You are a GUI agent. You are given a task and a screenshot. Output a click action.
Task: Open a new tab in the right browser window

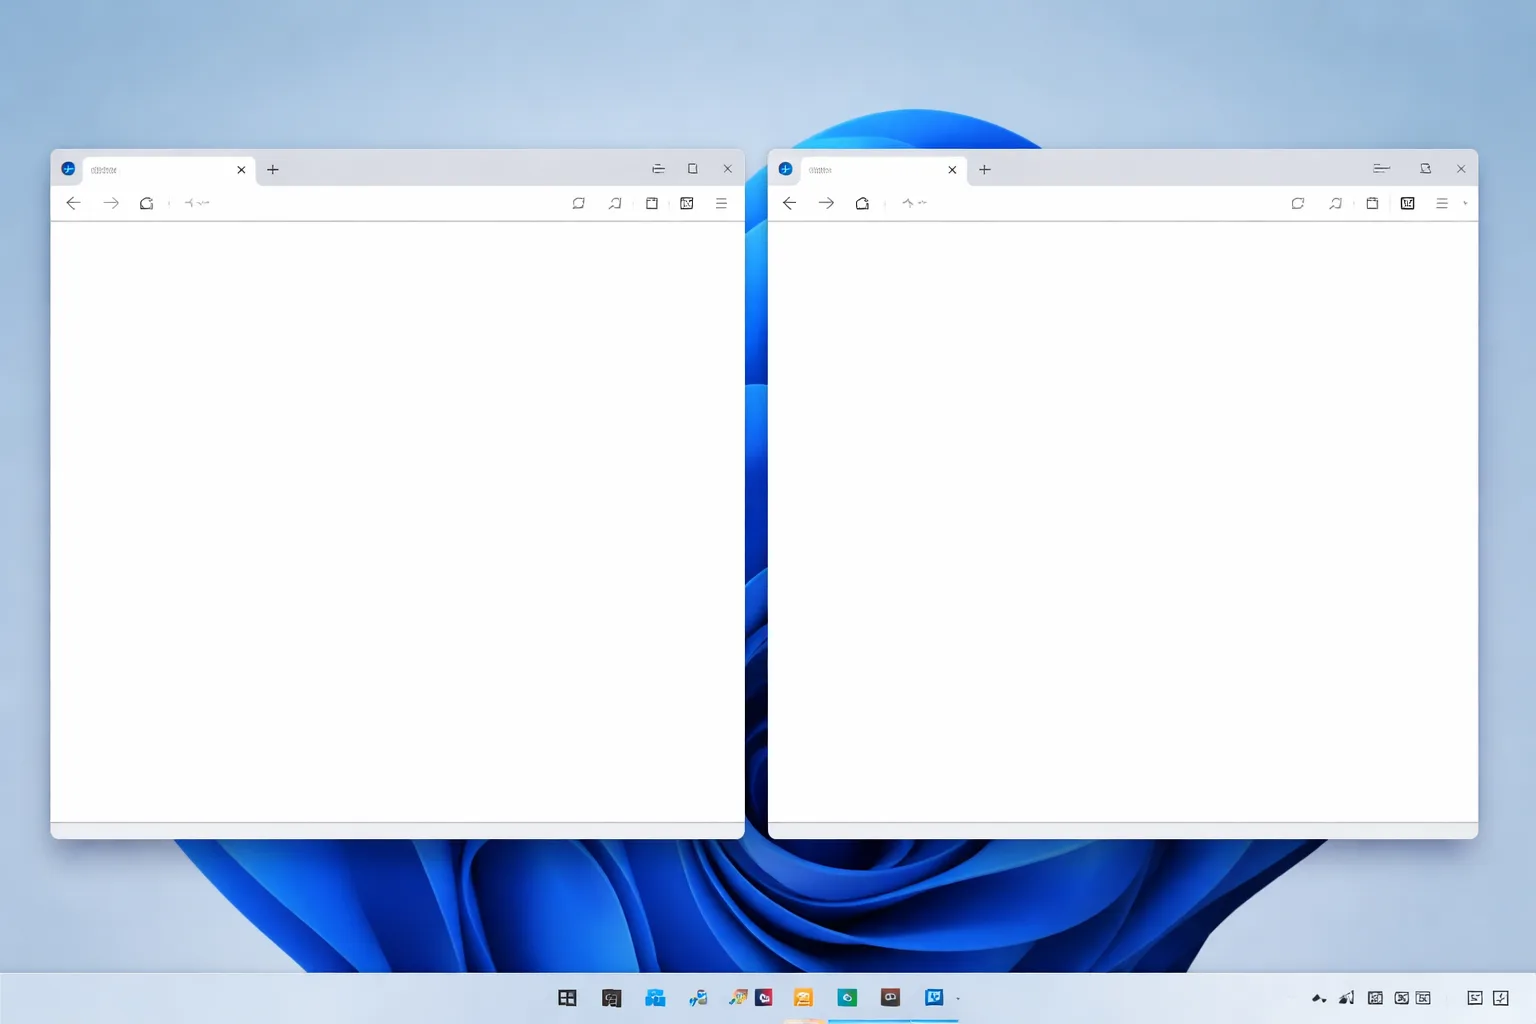pos(985,170)
